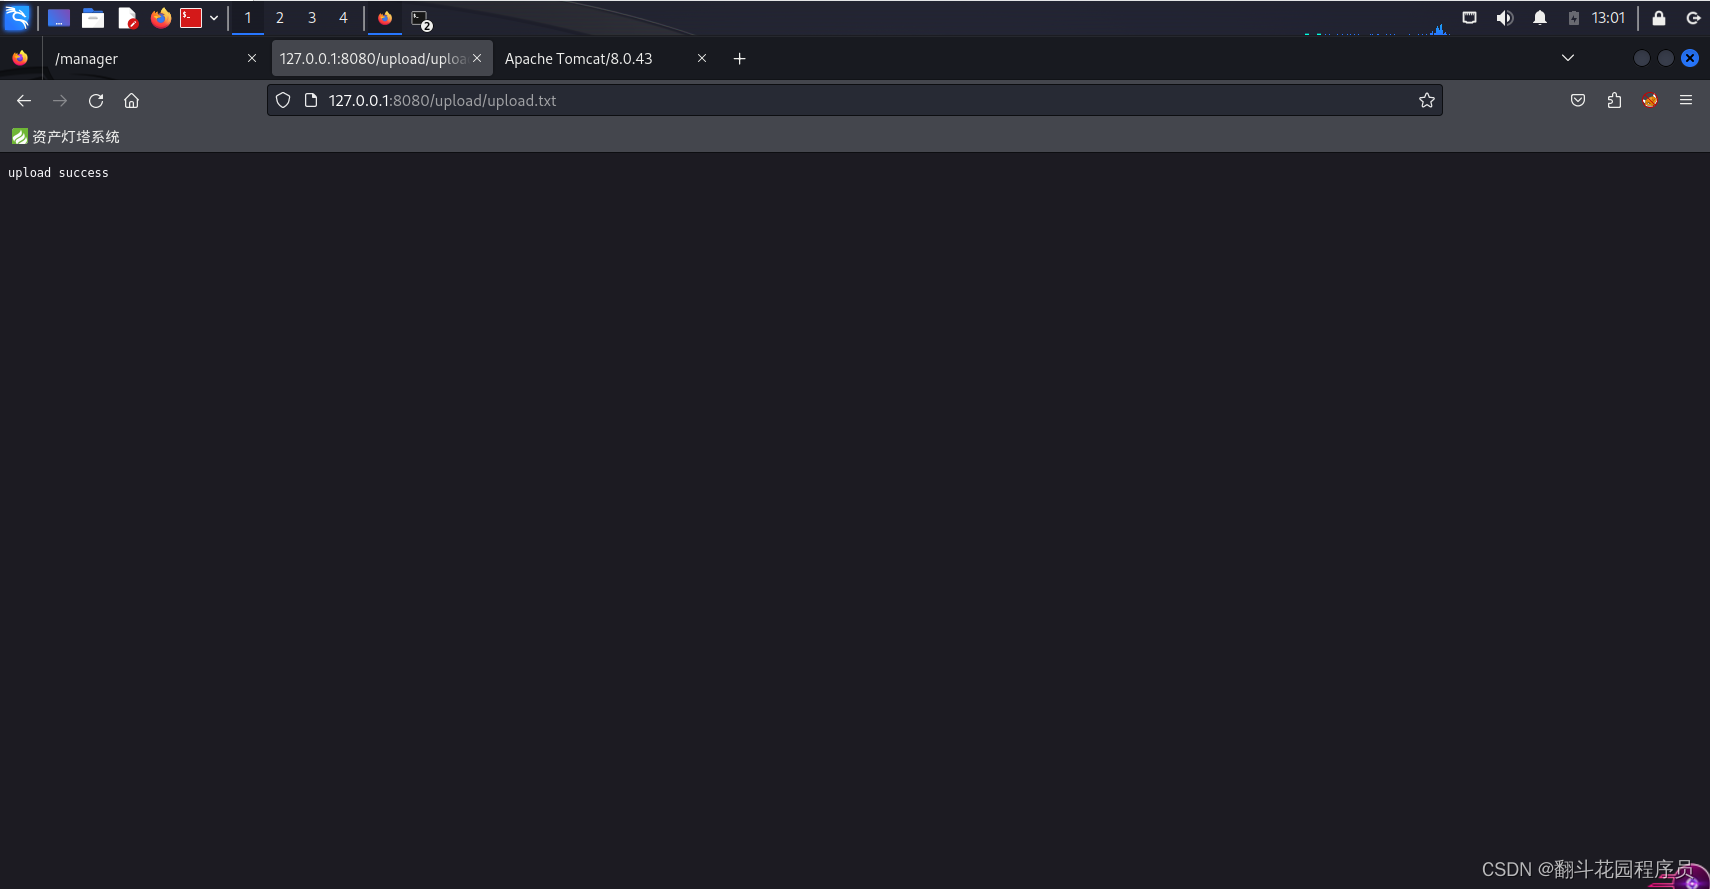Expand the terminal launcher dropdown arrow
This screenshot has width=1710, height=889.
pyautogui.click(x=214, y=18)
